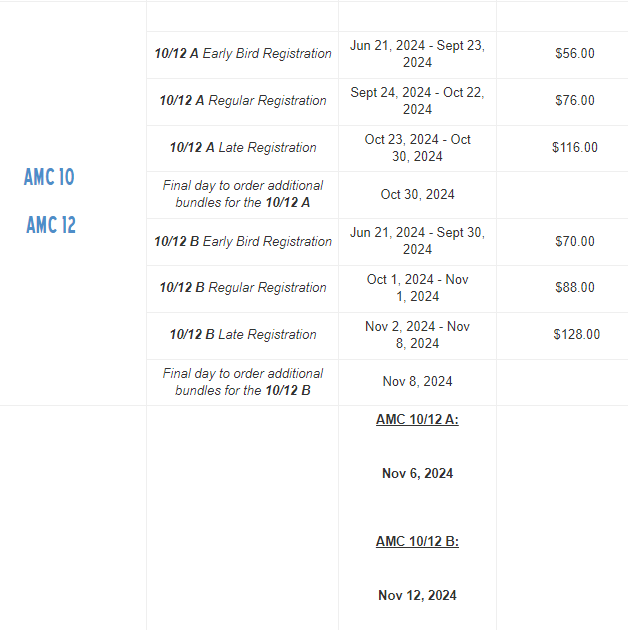Select the Nov 12, 2024 competition date
This screenshot has width=628, height=630.
(417, 595)
